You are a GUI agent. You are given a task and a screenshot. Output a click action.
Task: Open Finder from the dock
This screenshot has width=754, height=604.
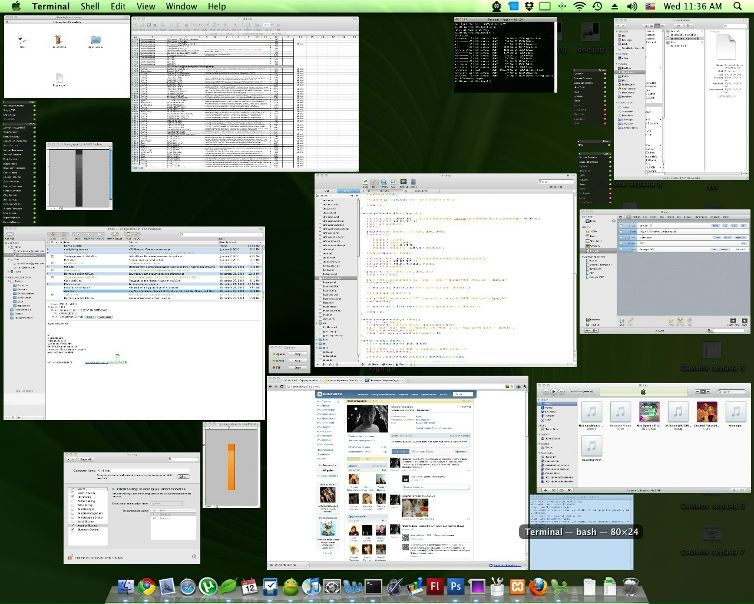pos(126,587)
